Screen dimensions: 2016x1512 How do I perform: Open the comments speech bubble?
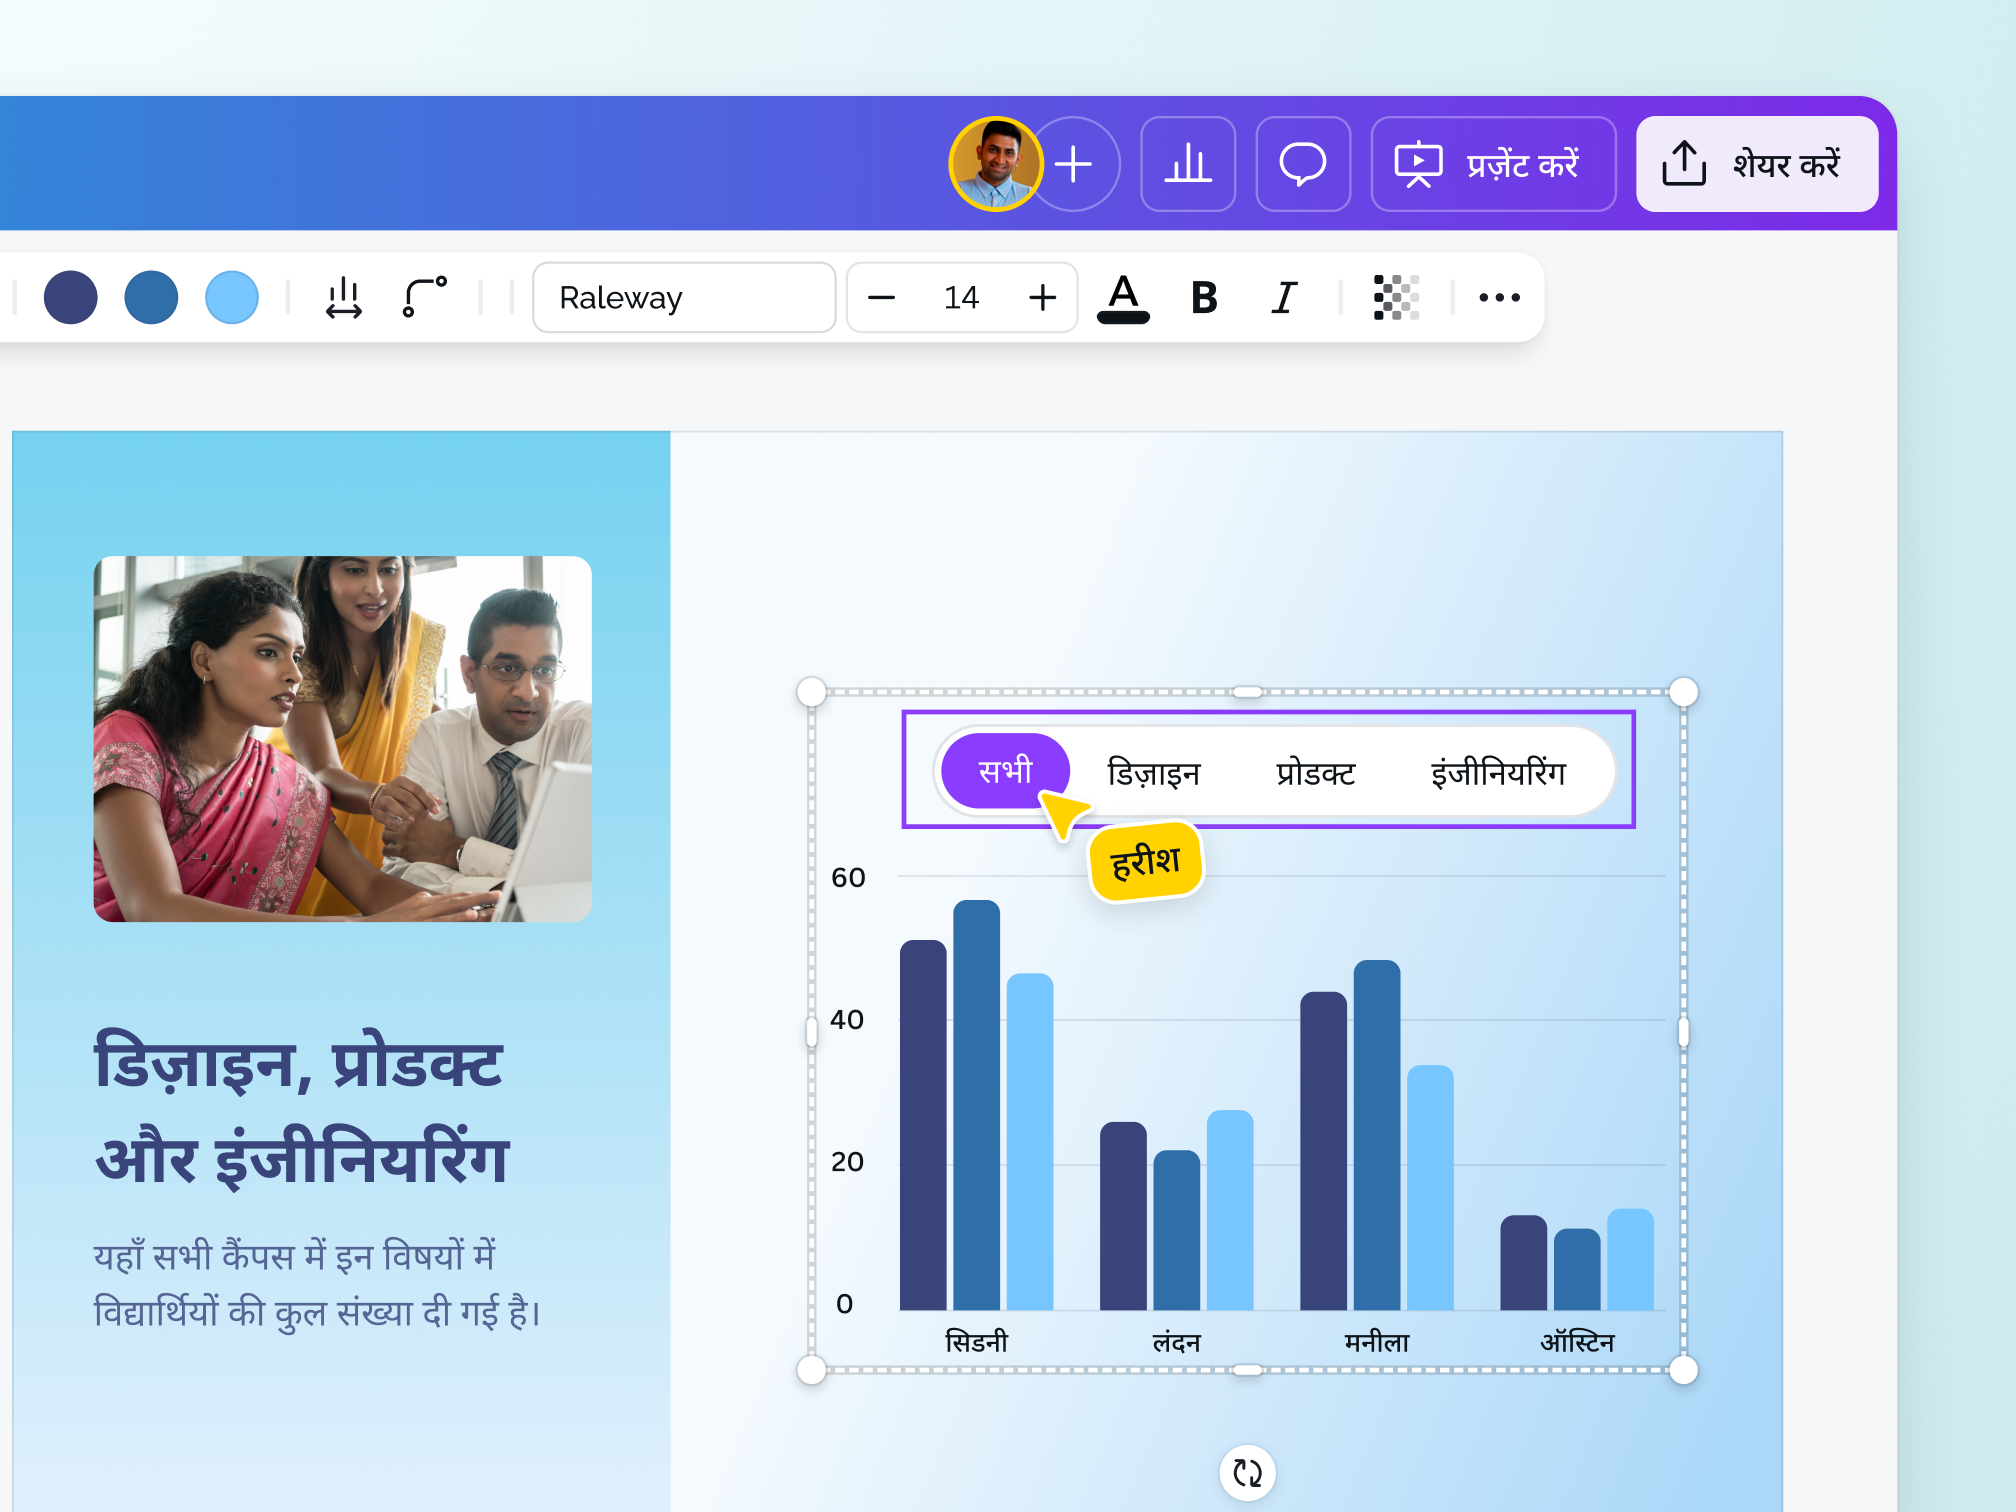pos(1303,164)
